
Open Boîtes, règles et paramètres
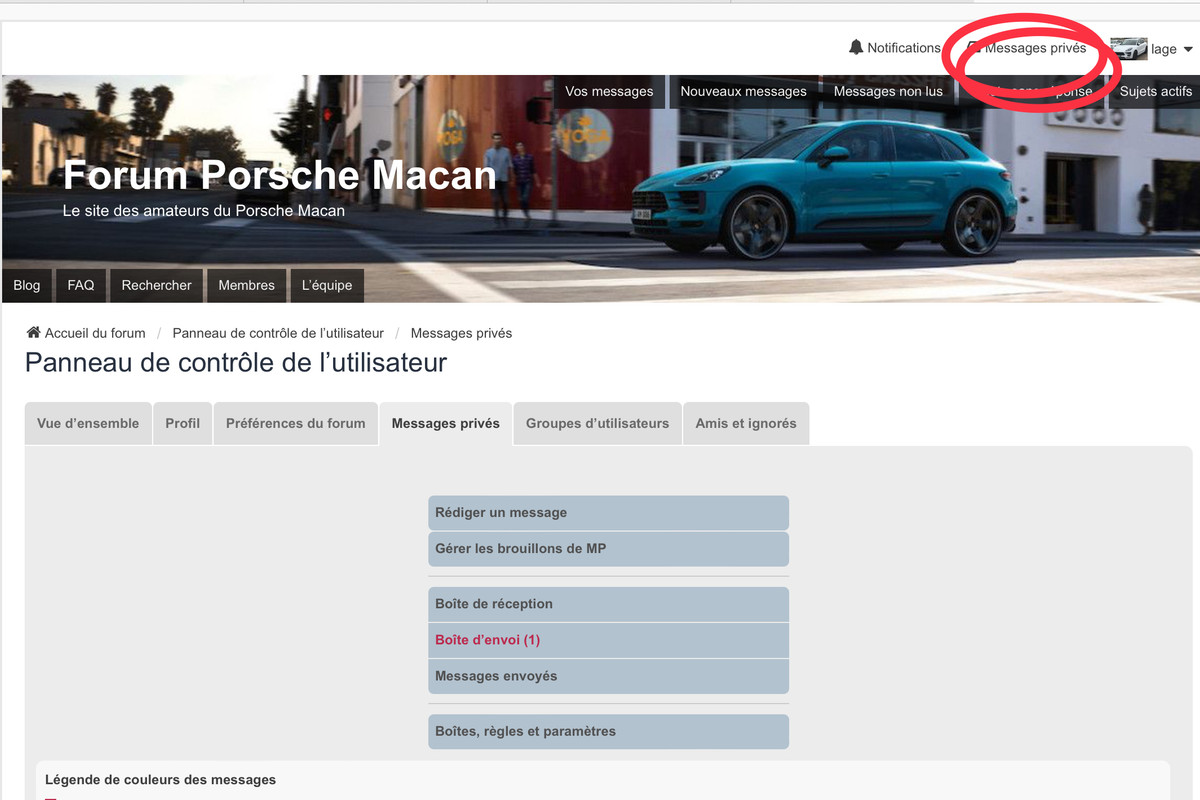point(608,731)
